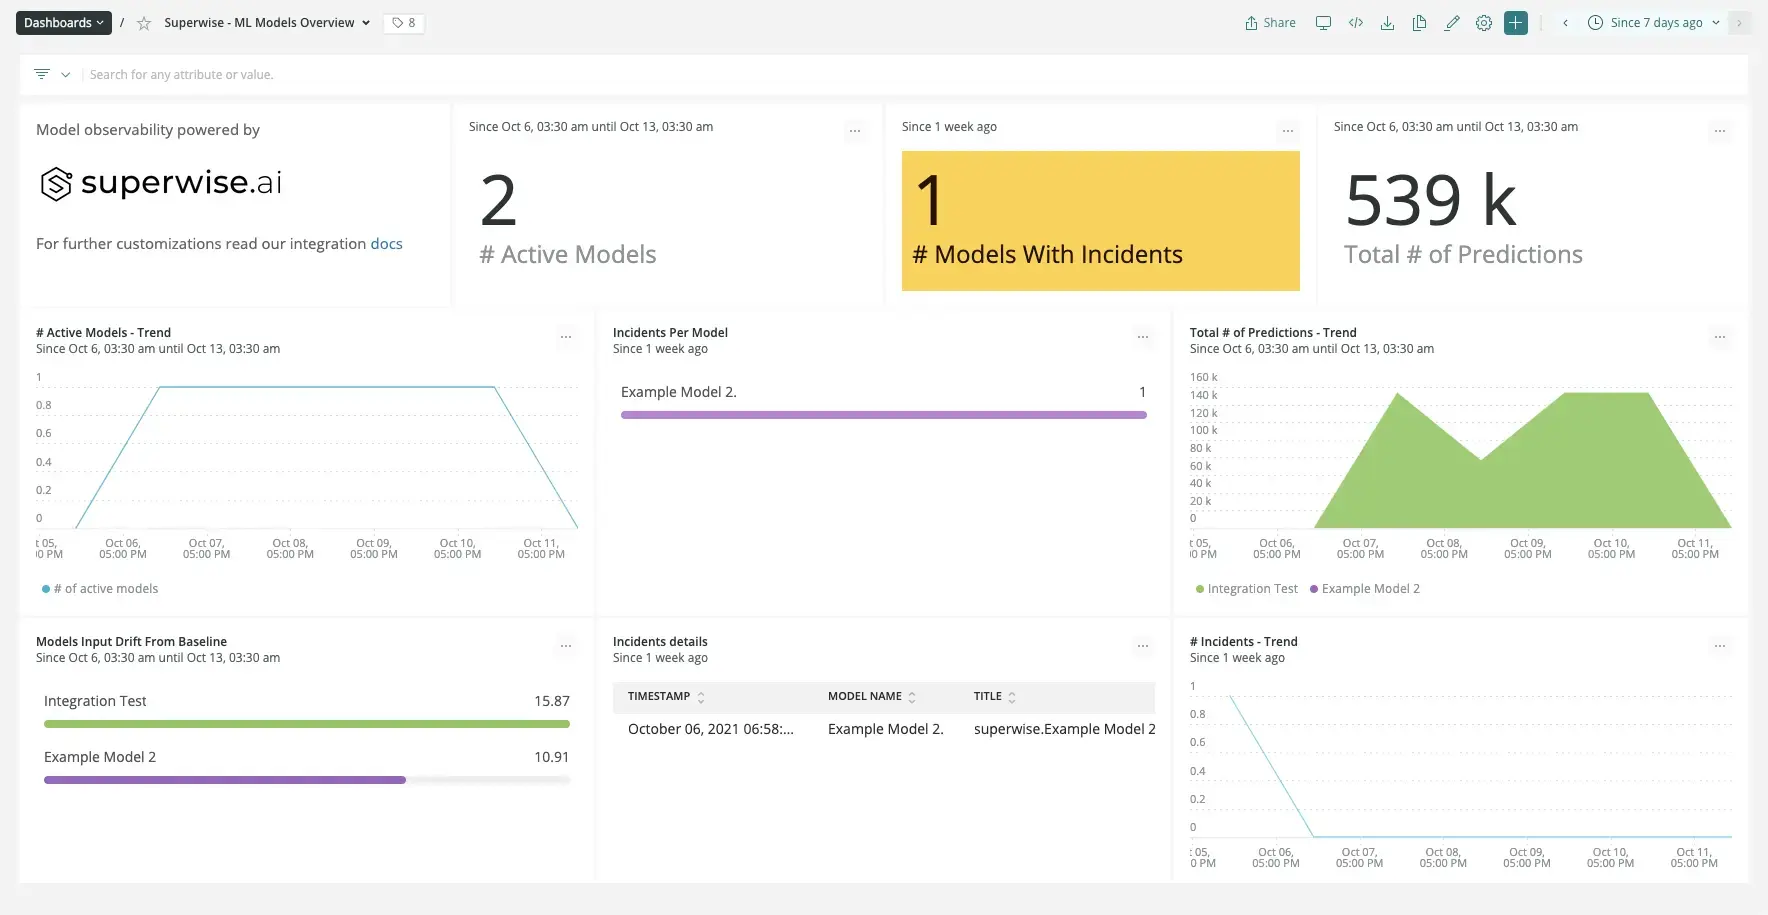
Task: Click the 539 k predictions value
Action: 1431,201
